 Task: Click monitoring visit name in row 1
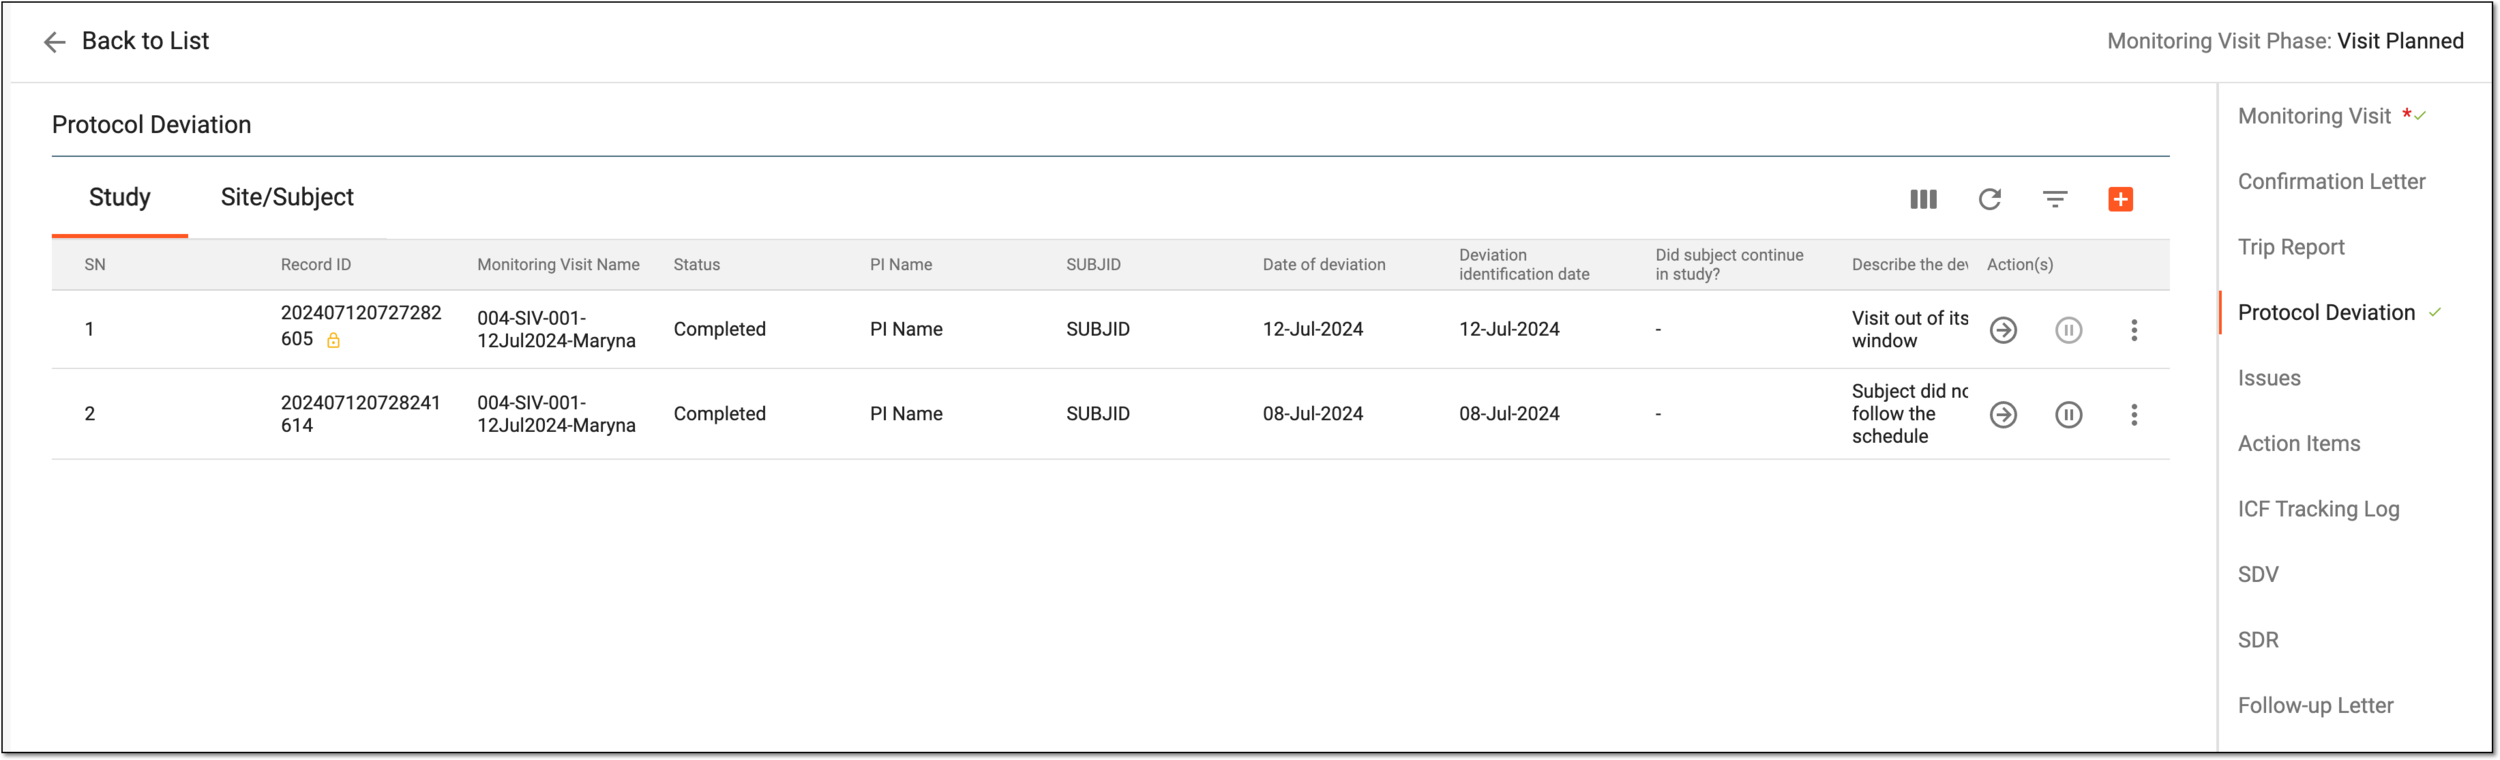[556, 329]
